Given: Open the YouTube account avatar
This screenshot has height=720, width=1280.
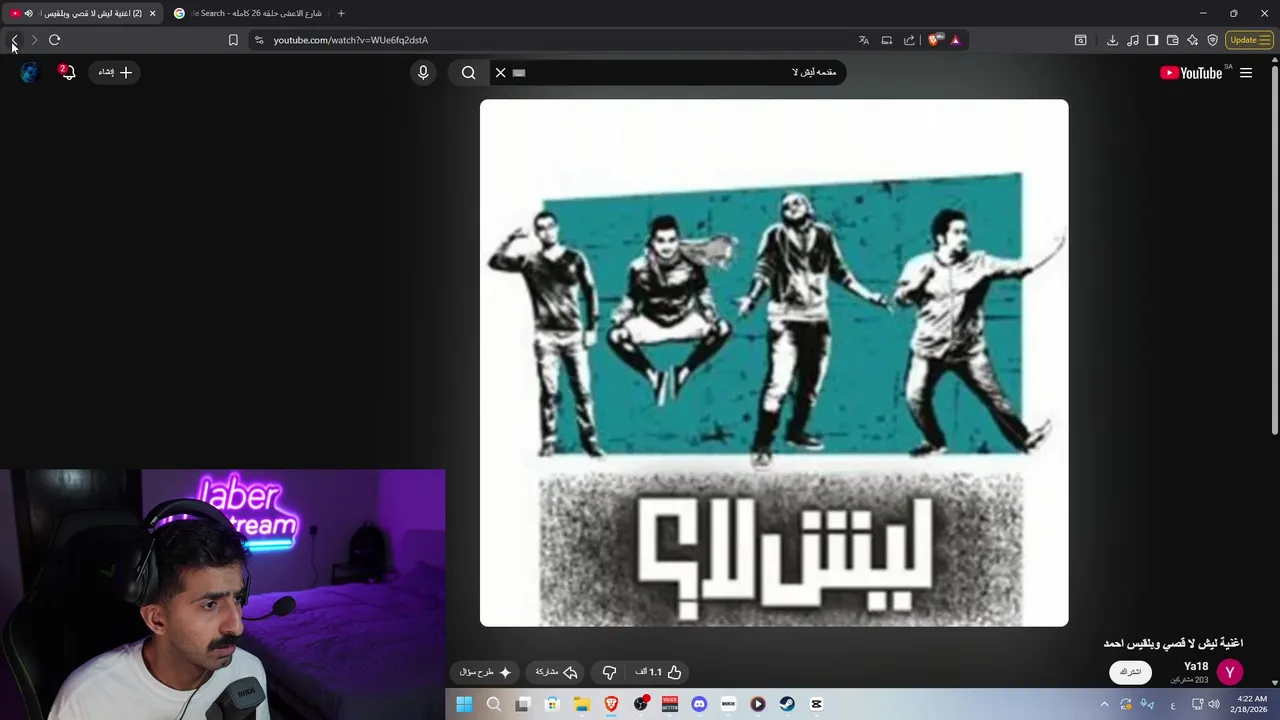Looking at the screenshot, I should pos(29,72).
